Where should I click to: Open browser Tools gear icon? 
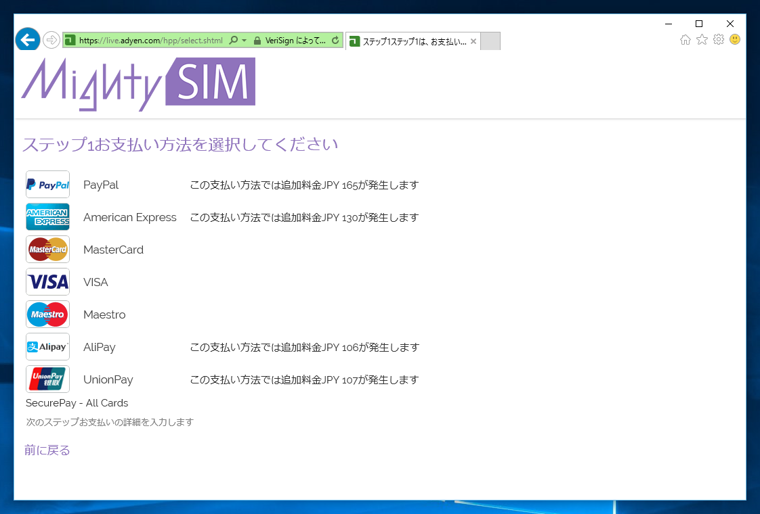pyautogui.click(x=718, y=39)
